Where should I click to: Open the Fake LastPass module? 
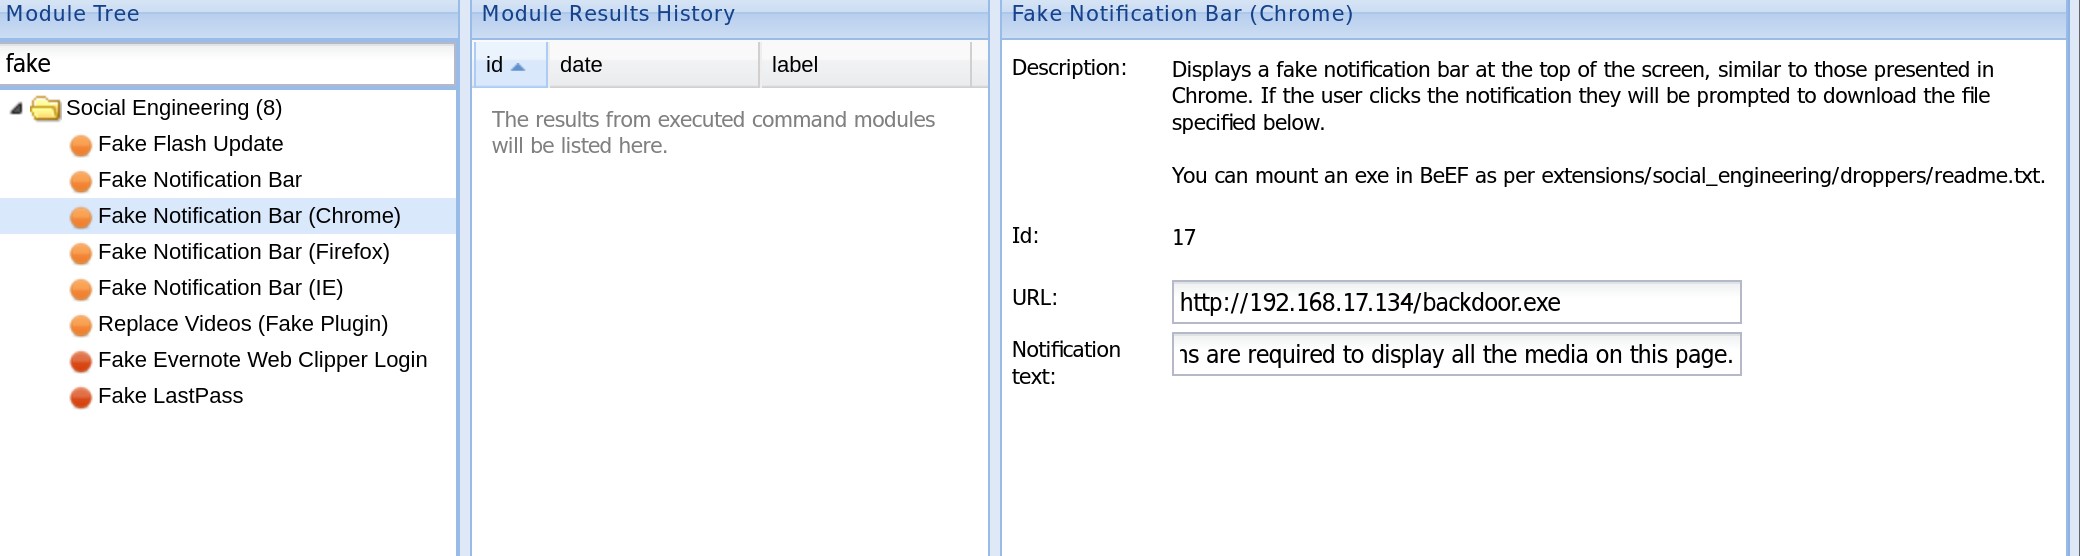point(170,396)
